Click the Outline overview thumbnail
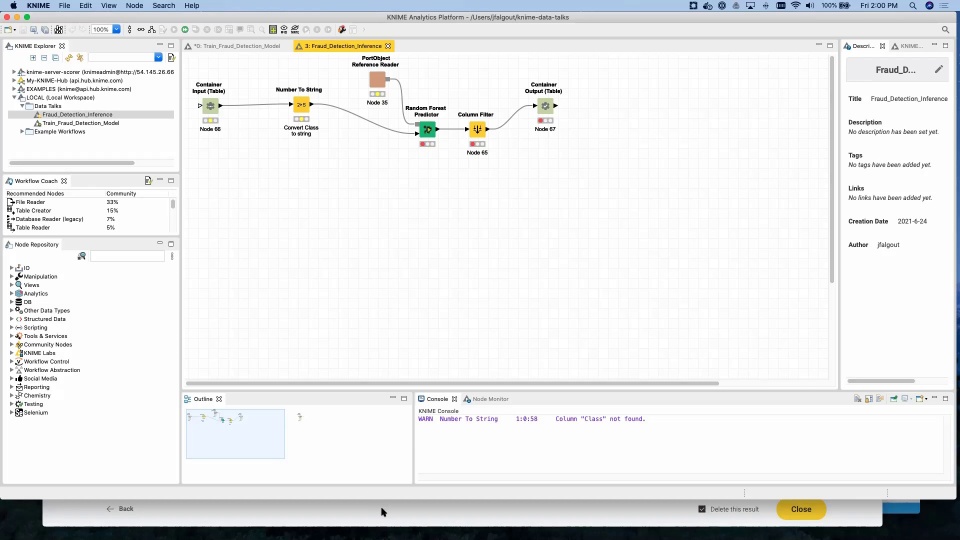This screenshot has height=540, width=960. pos(235,433)
